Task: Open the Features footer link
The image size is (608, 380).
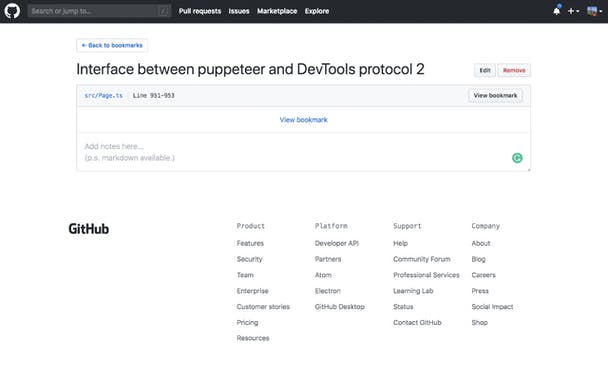Action: [x=250, y=243]
